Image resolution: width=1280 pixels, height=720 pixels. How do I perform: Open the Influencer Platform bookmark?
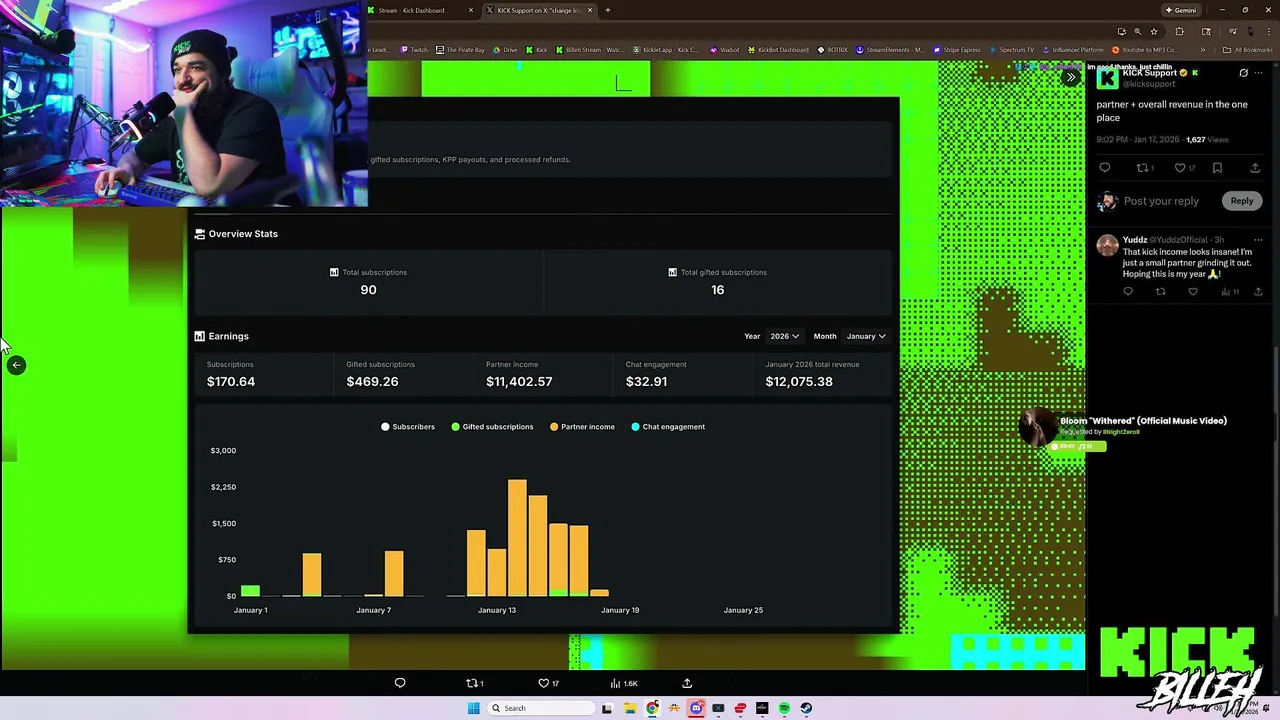[1073, 50]
